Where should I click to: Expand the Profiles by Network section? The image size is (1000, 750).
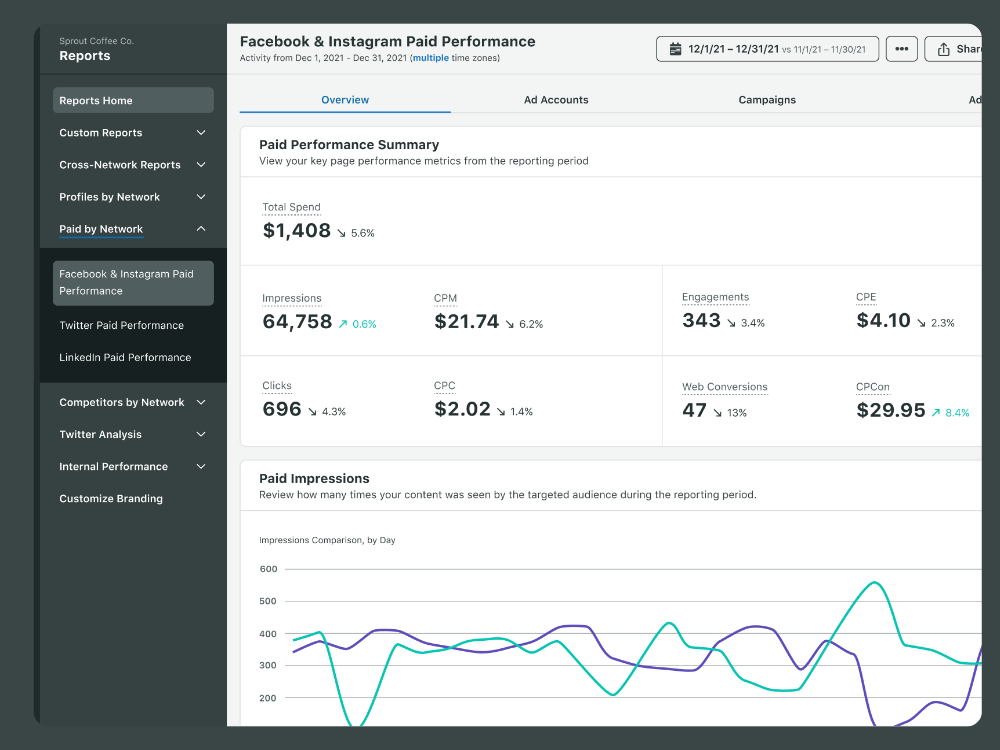pos(201,197)
